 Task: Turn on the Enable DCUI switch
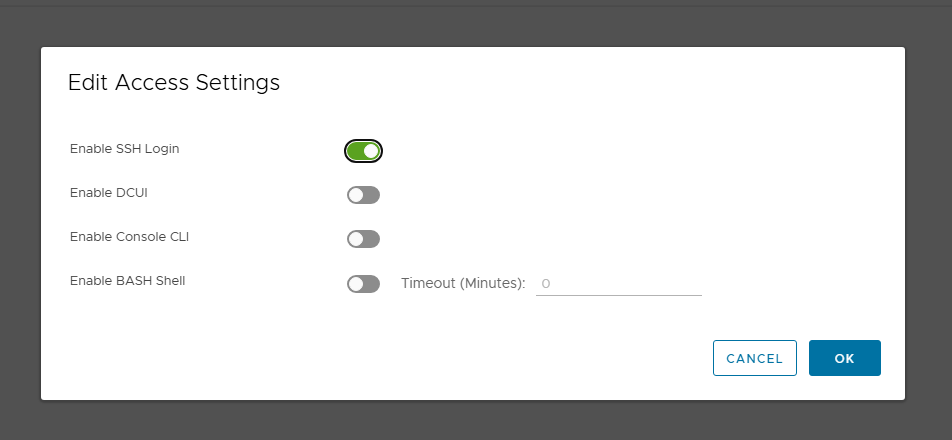[x=363, y=195]
